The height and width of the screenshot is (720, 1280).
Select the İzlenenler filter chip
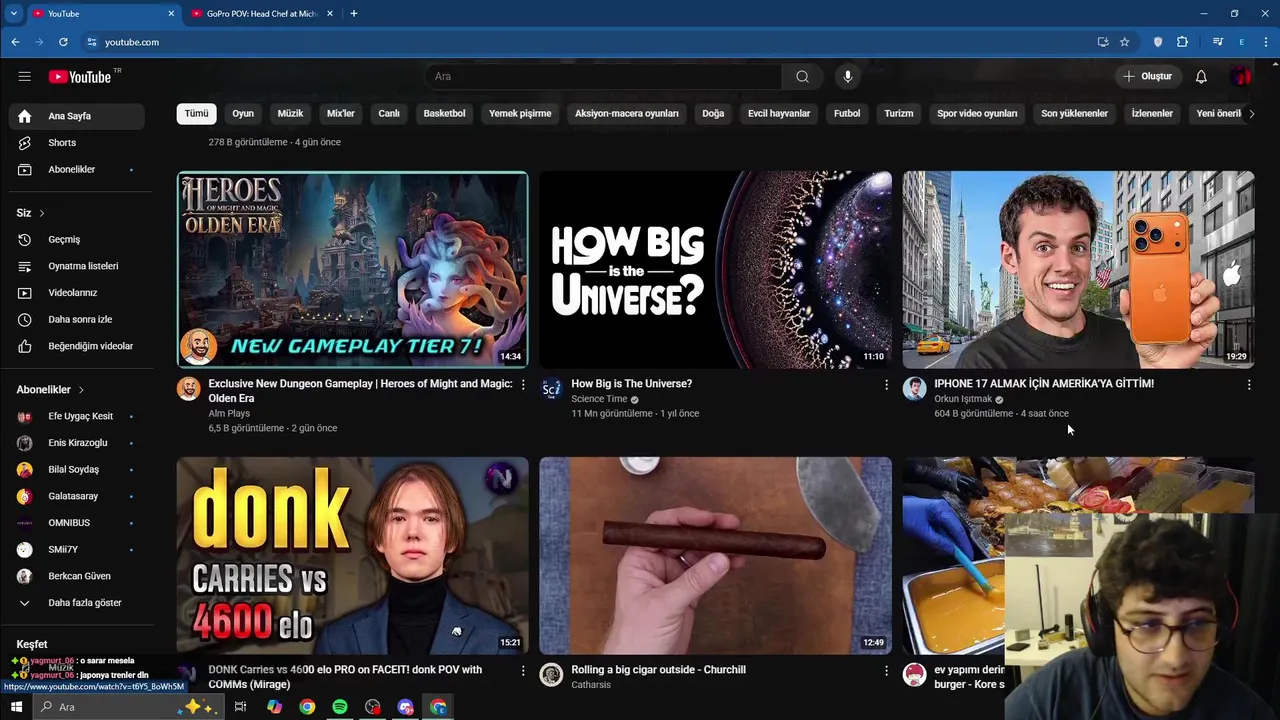click(x=1152, y=114)
